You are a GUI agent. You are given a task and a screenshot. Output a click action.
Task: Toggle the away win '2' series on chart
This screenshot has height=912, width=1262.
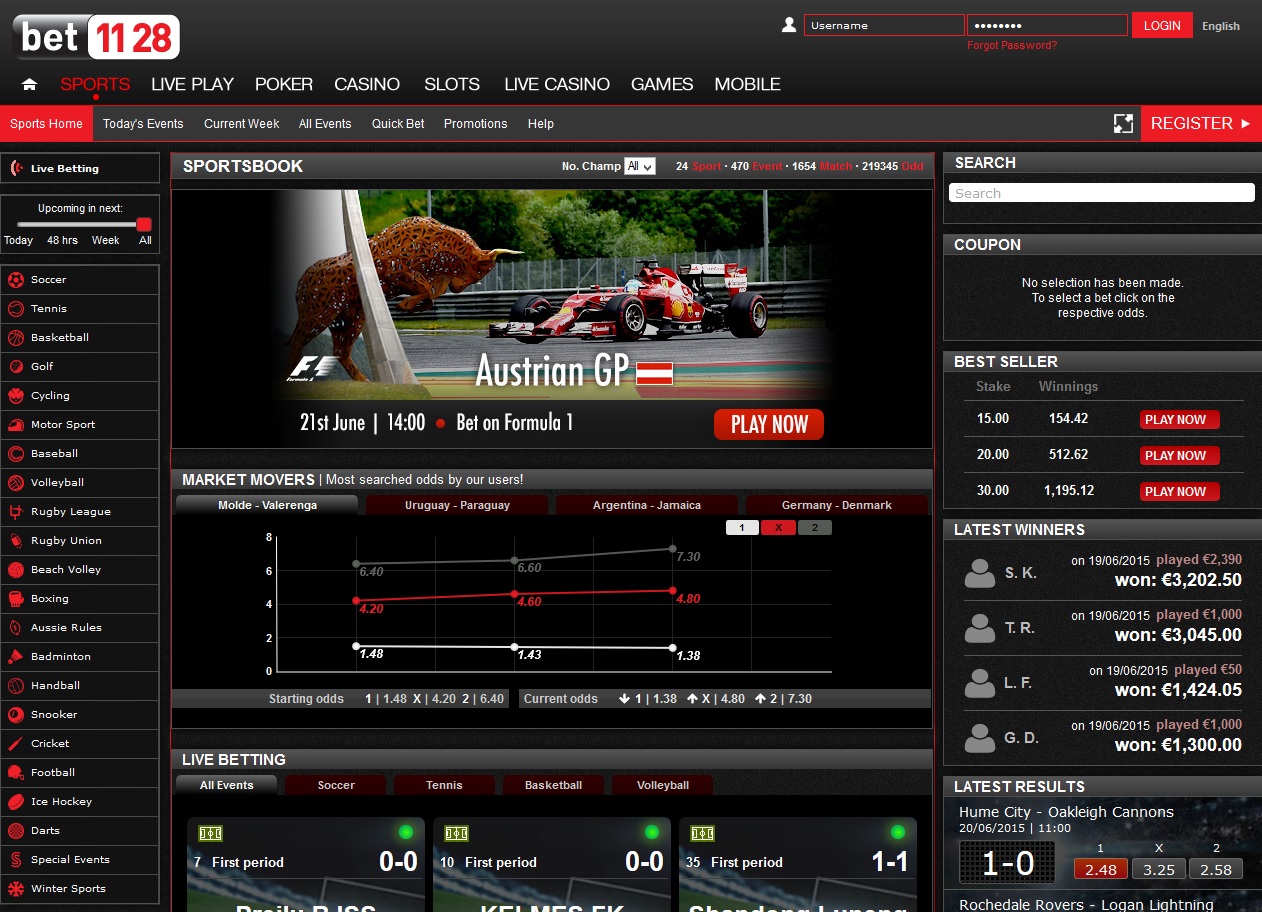pyautogui.click(x=815, y=528)
